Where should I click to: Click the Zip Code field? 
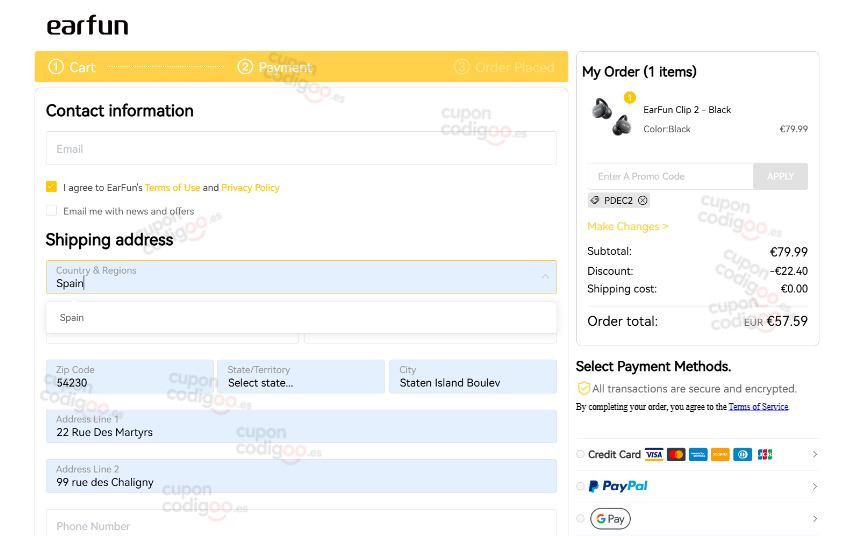click(x=130, y=377)
